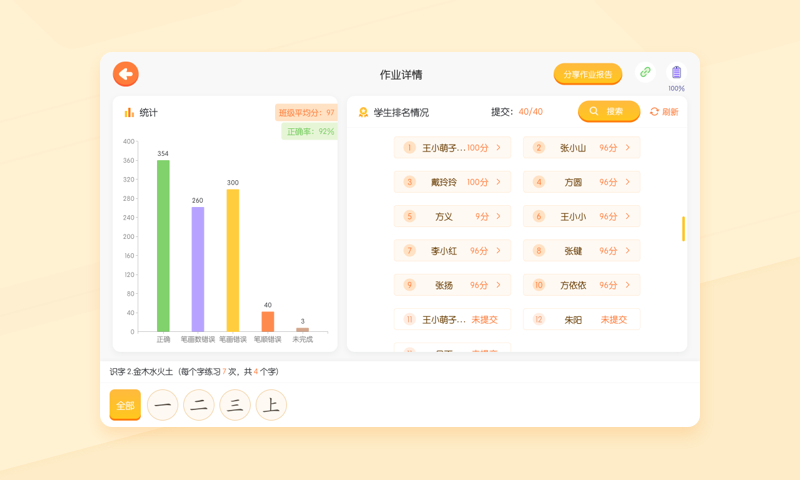This screenshot has height=480, width=800.
Task: Select the character 二 filter
Action: click(x=199, y=405)
